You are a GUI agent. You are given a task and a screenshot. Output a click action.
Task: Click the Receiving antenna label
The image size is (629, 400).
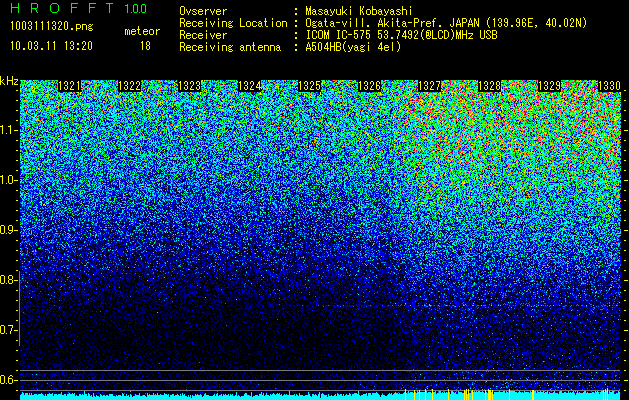click(x=230, y=47)
